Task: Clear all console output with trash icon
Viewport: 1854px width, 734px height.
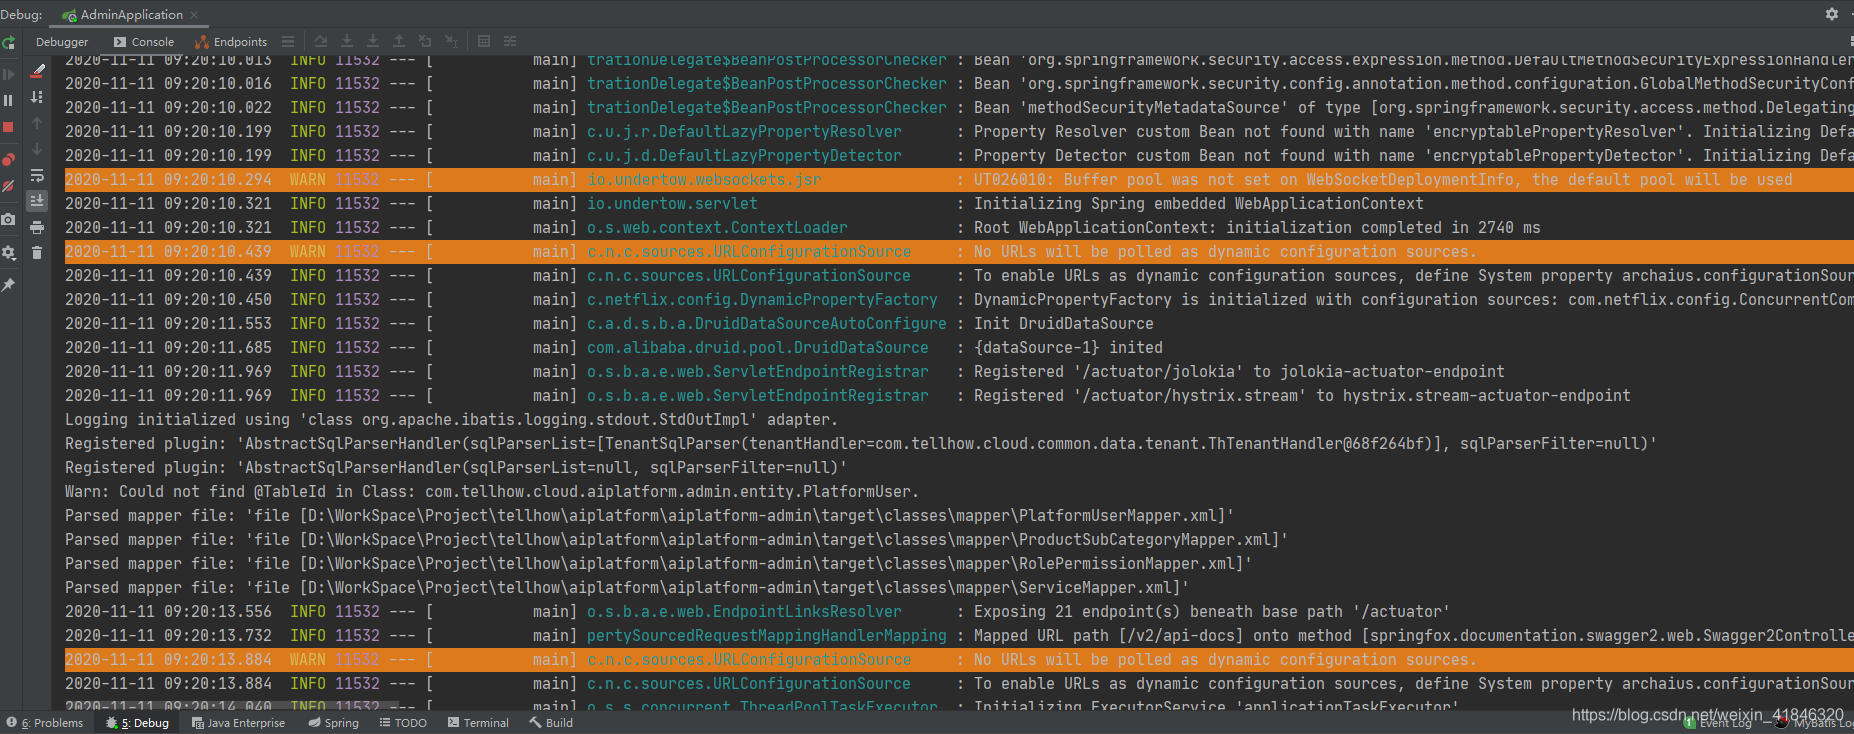Action: coord(37,253)
